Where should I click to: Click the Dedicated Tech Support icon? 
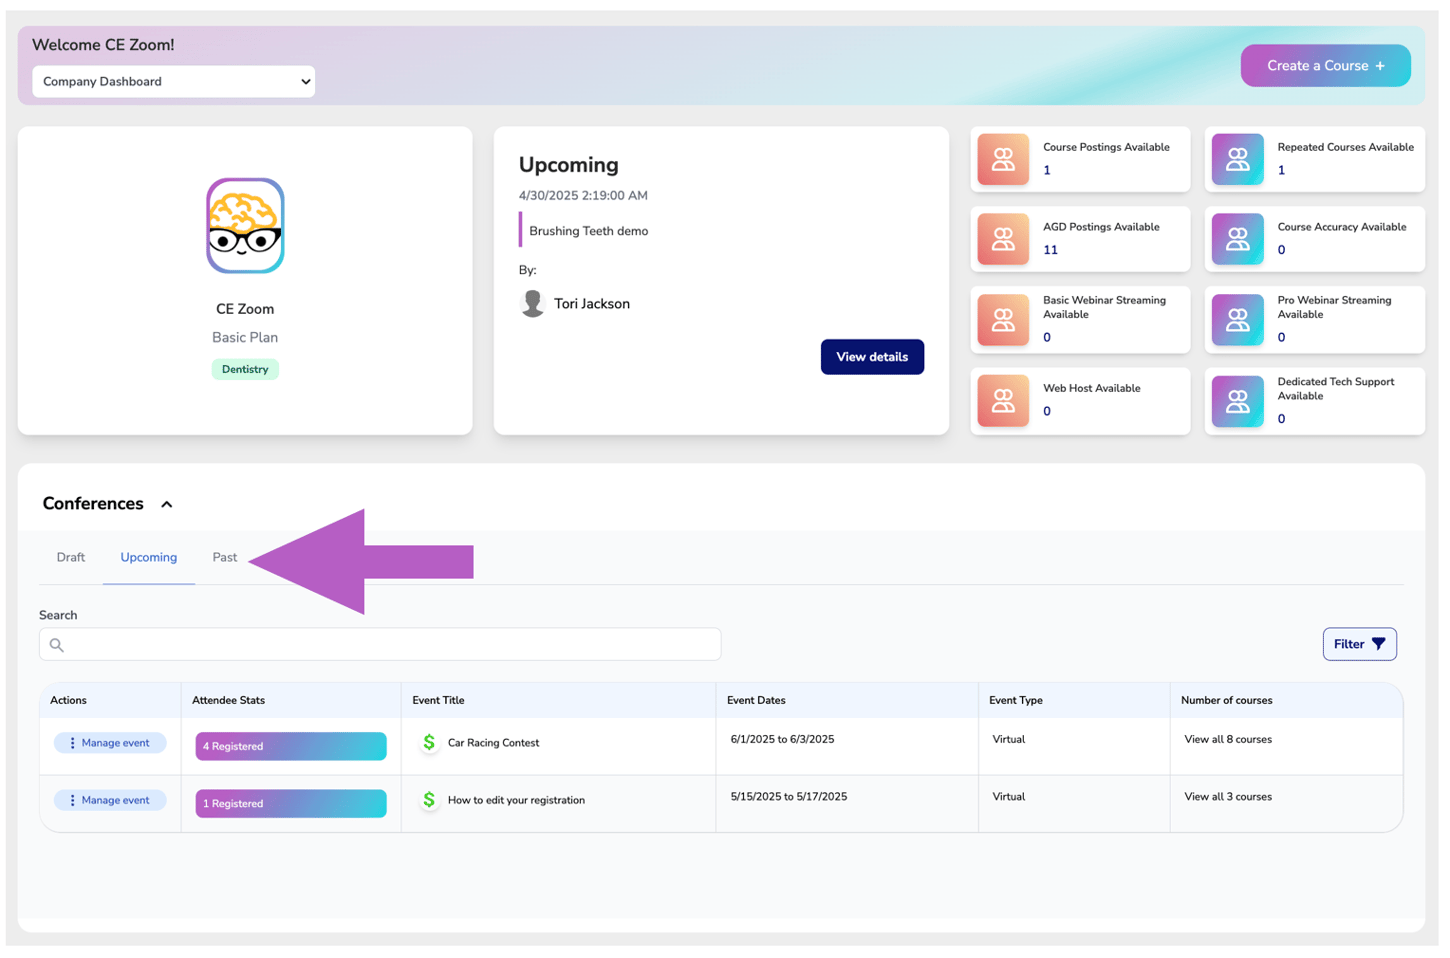point(1237,401)
